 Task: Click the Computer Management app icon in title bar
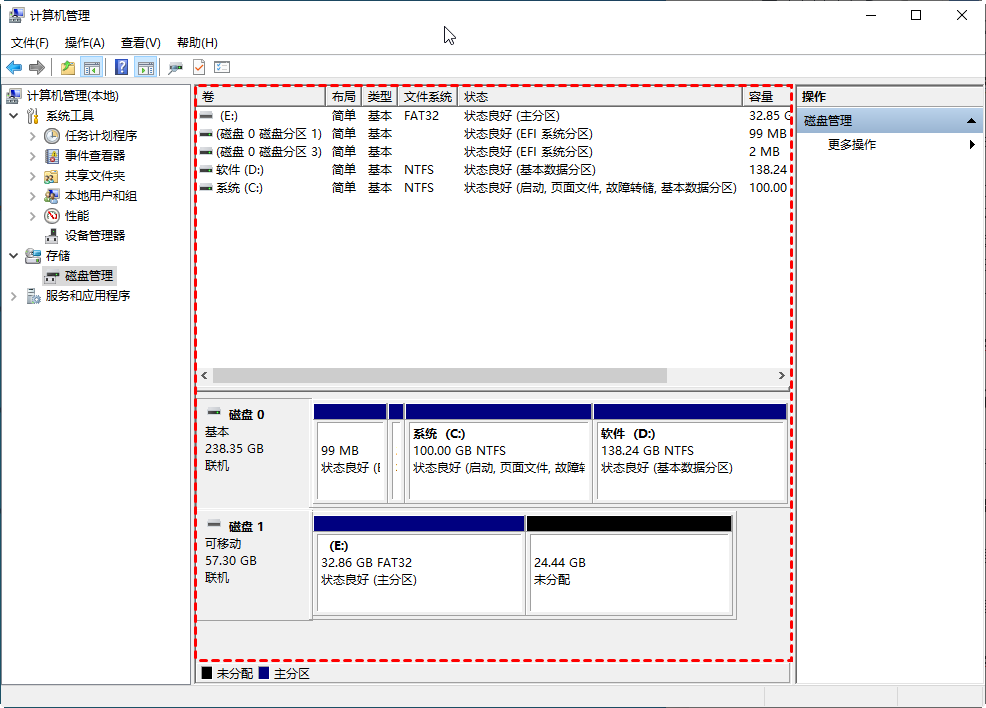[x=16, y=15]
